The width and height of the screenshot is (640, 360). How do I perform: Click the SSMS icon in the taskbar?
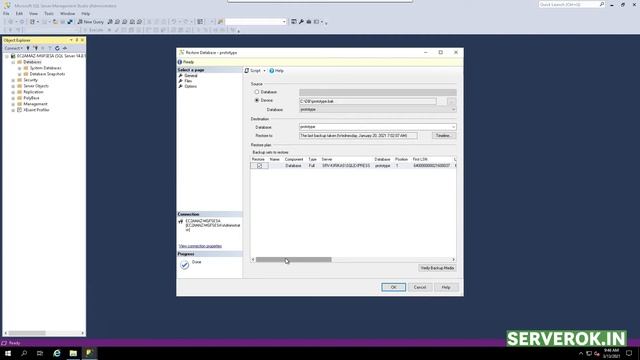point(89,353)
